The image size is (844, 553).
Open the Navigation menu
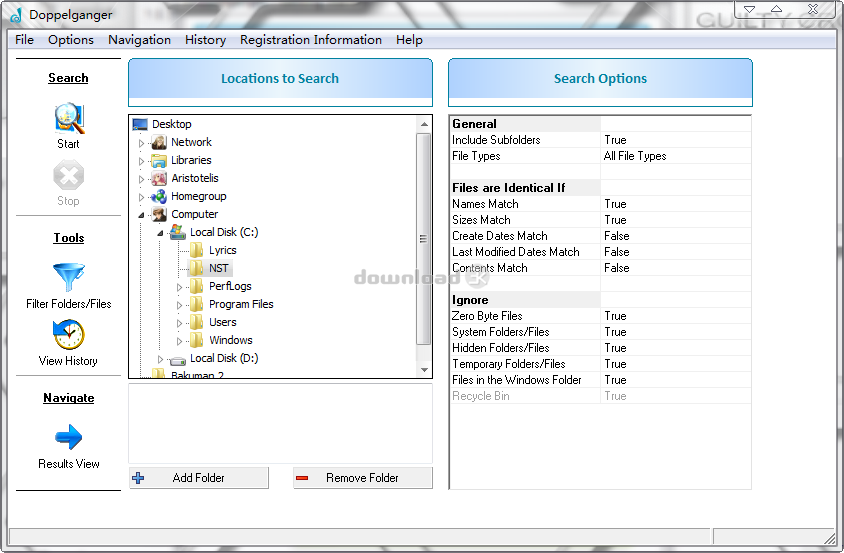point(139,40)
